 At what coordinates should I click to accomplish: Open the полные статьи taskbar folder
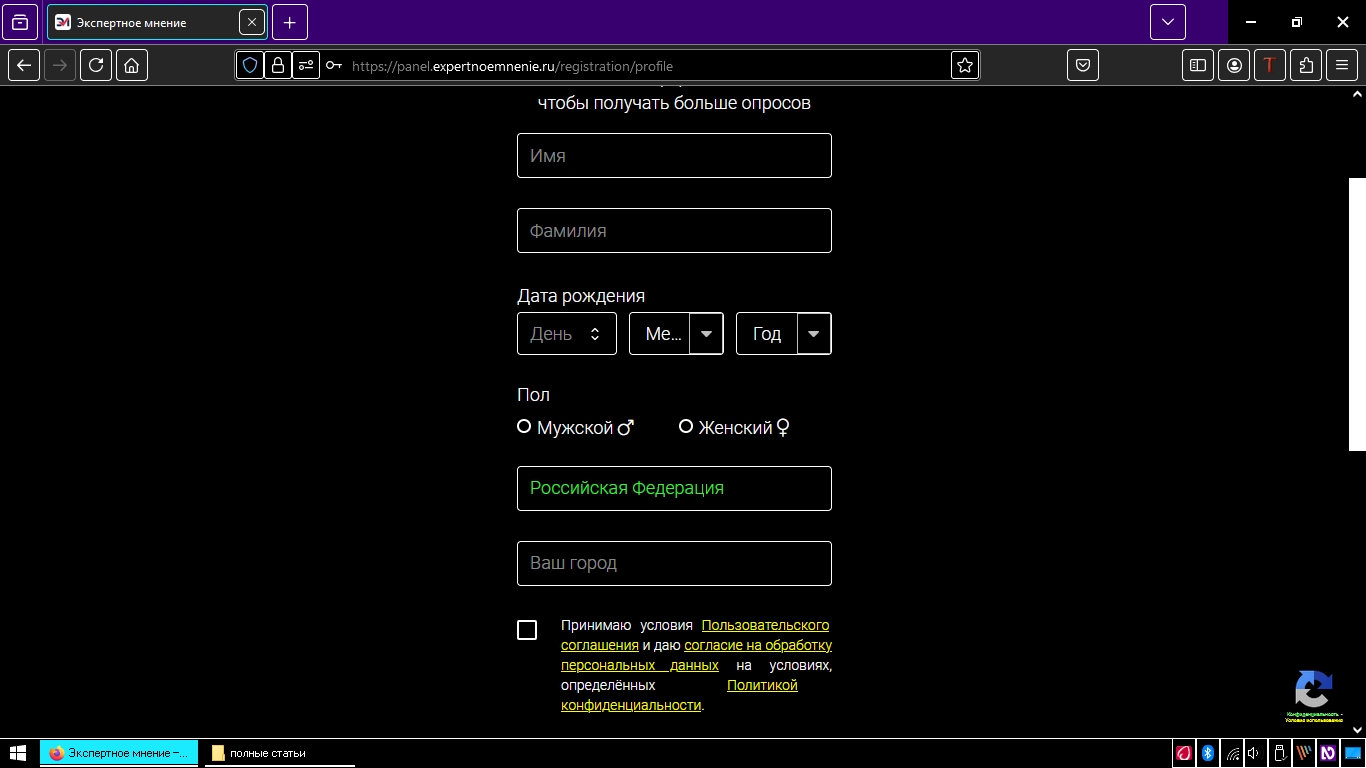[x=279, y=753]
